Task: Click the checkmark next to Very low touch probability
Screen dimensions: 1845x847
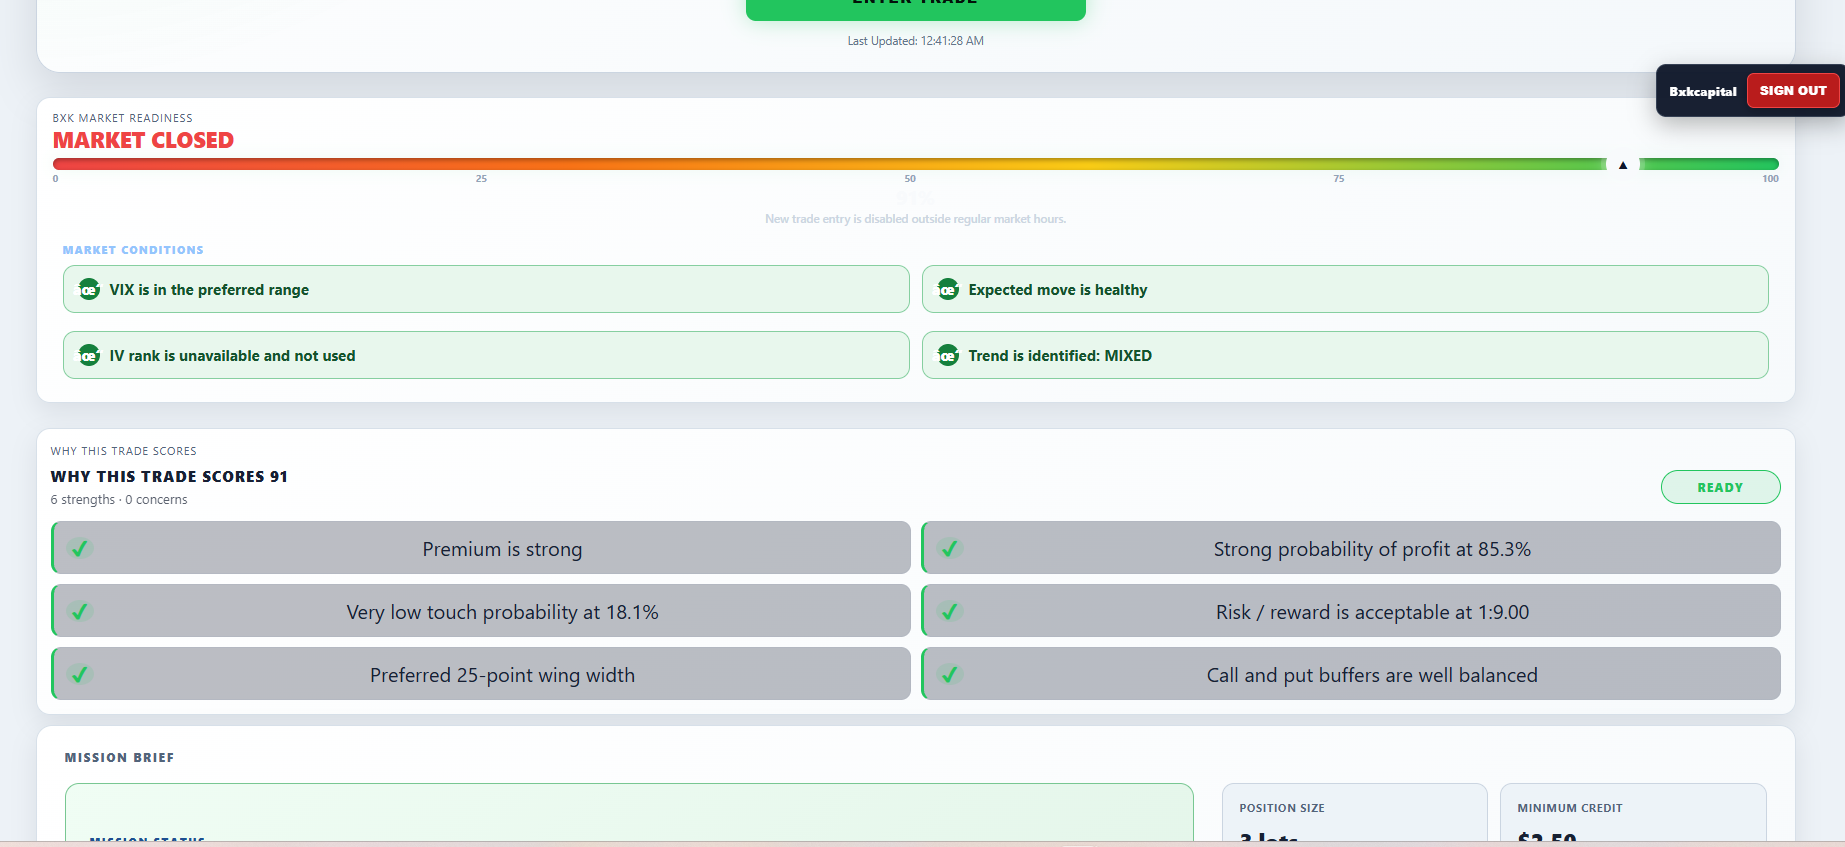Action: [80, 611]
